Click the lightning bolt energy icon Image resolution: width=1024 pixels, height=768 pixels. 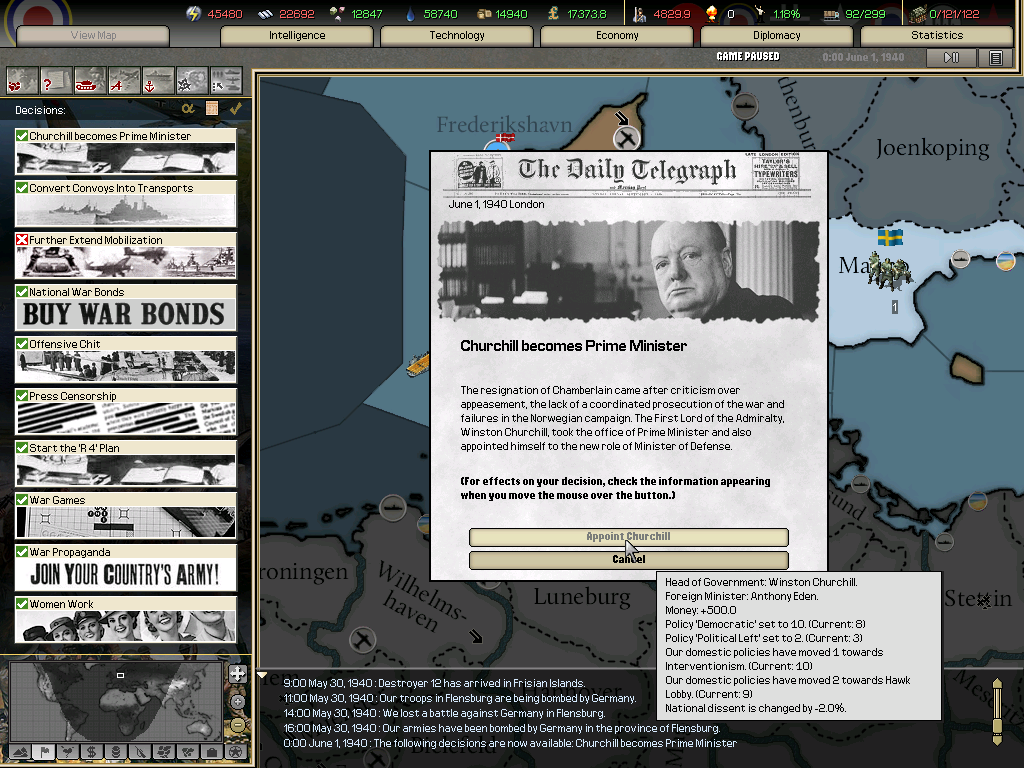(193, 14)
